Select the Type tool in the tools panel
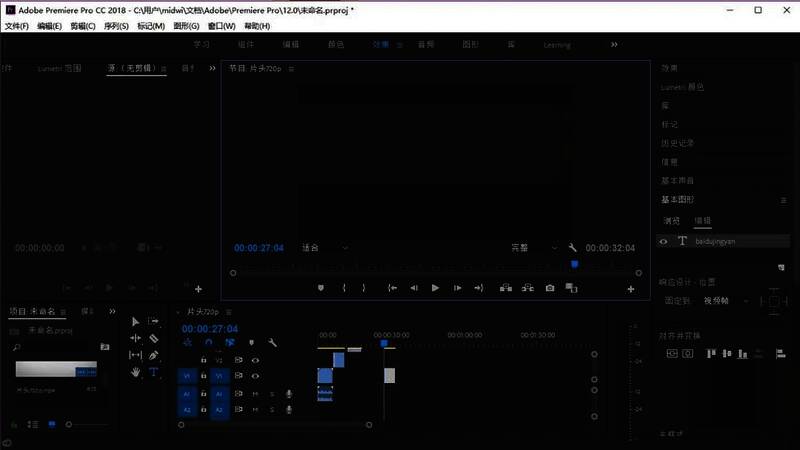This screenshot has height=450, width=800. pos(154,371)
